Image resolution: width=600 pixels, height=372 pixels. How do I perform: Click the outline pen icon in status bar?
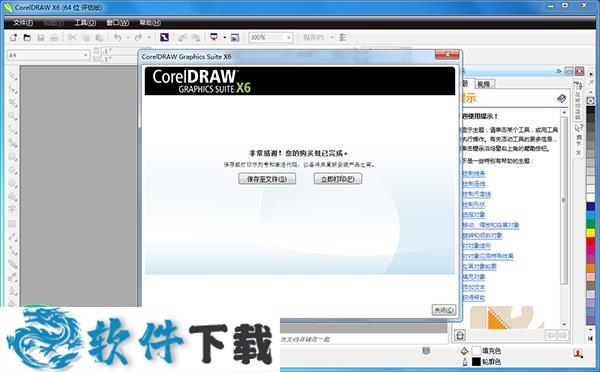point(465,361)
